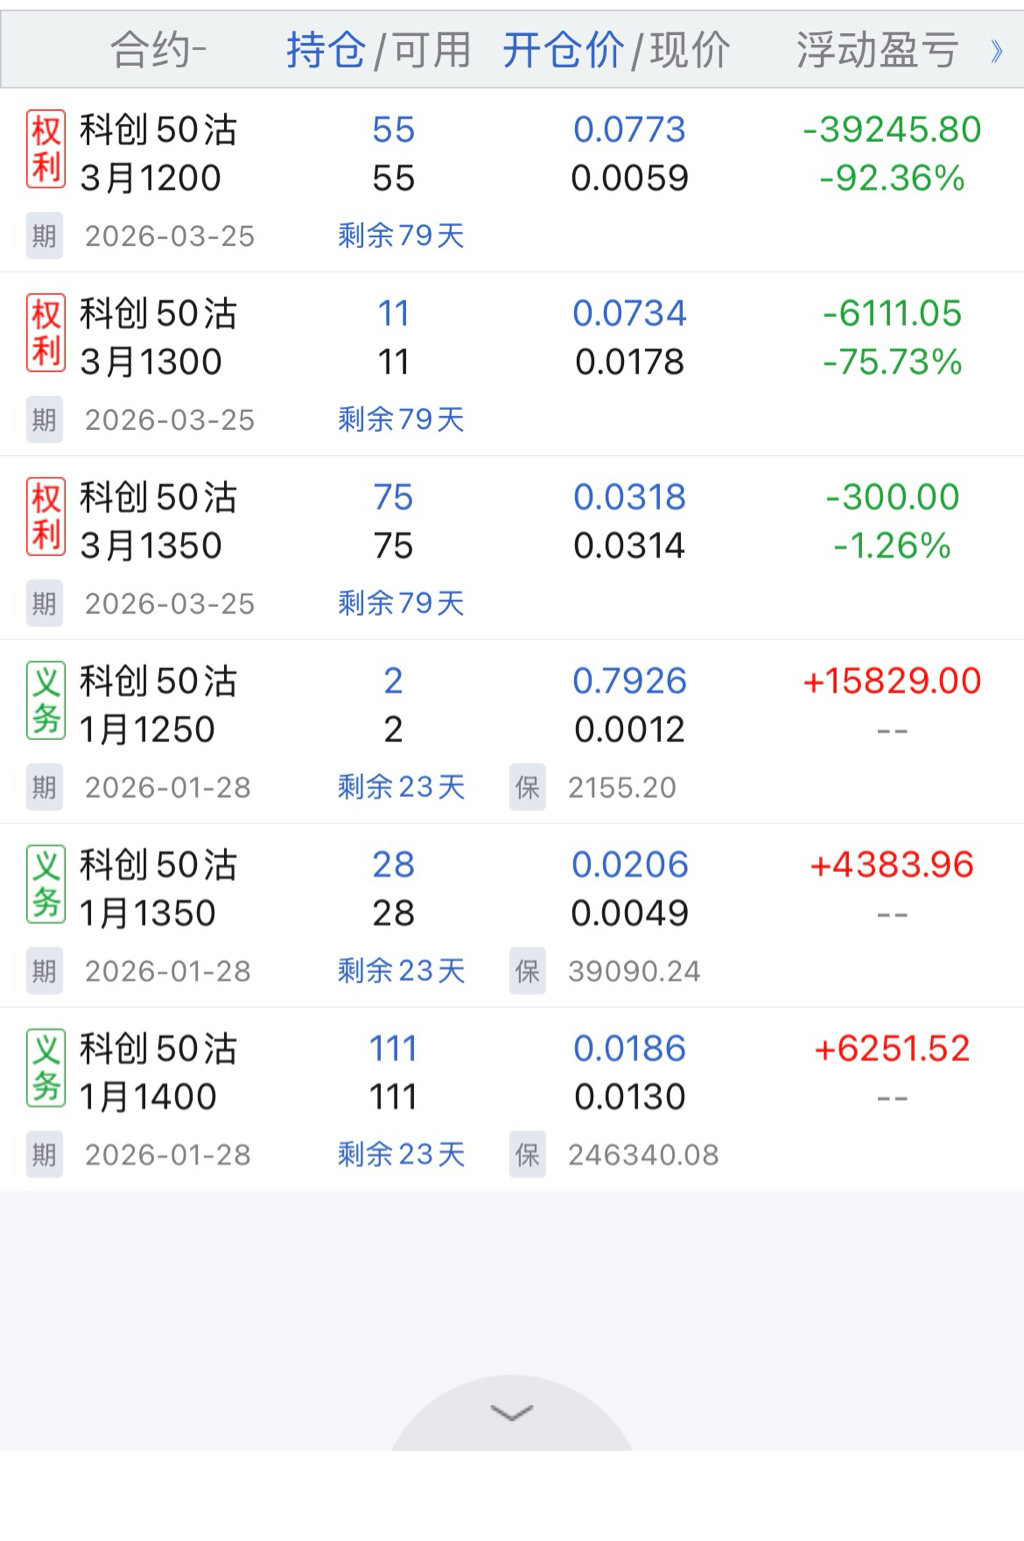Click the 剩余23天 label on 1月1350 row

click(x=401, y=971)
